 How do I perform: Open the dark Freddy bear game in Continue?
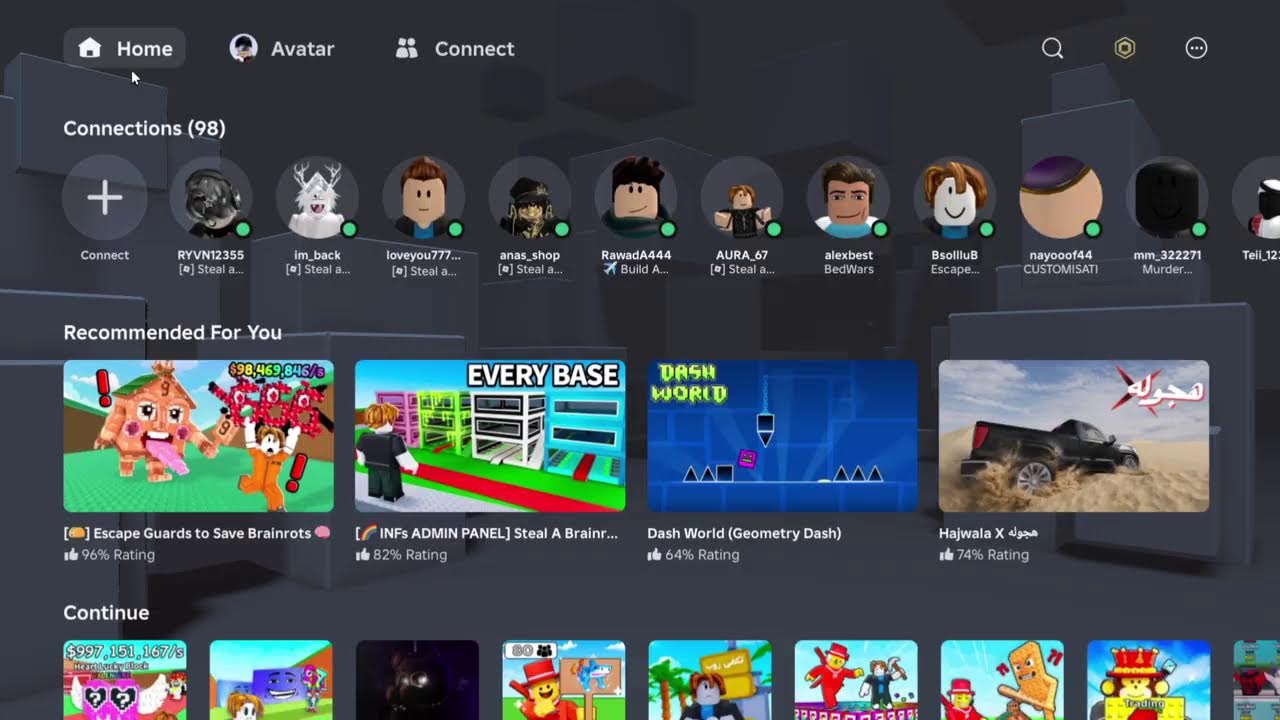point(417,680)
